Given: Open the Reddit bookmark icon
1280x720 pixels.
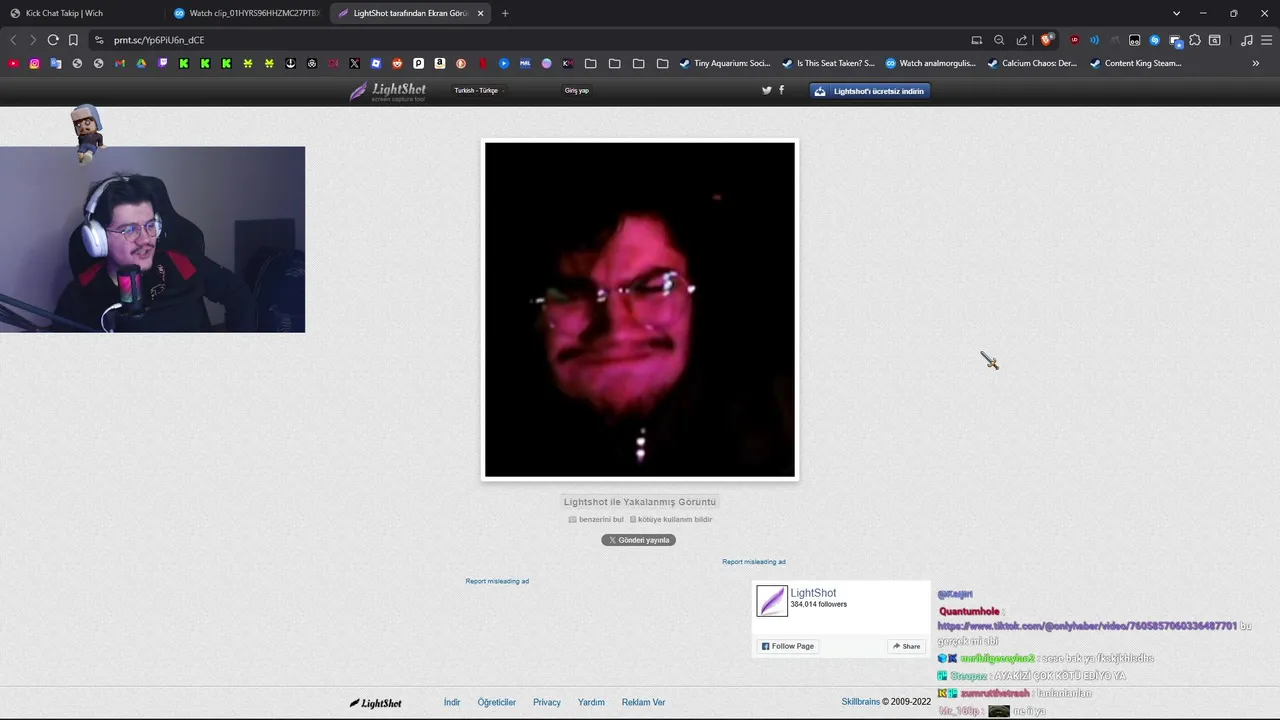Looking at the screenshot, I should pyautogui.click(x=397, y=63).
